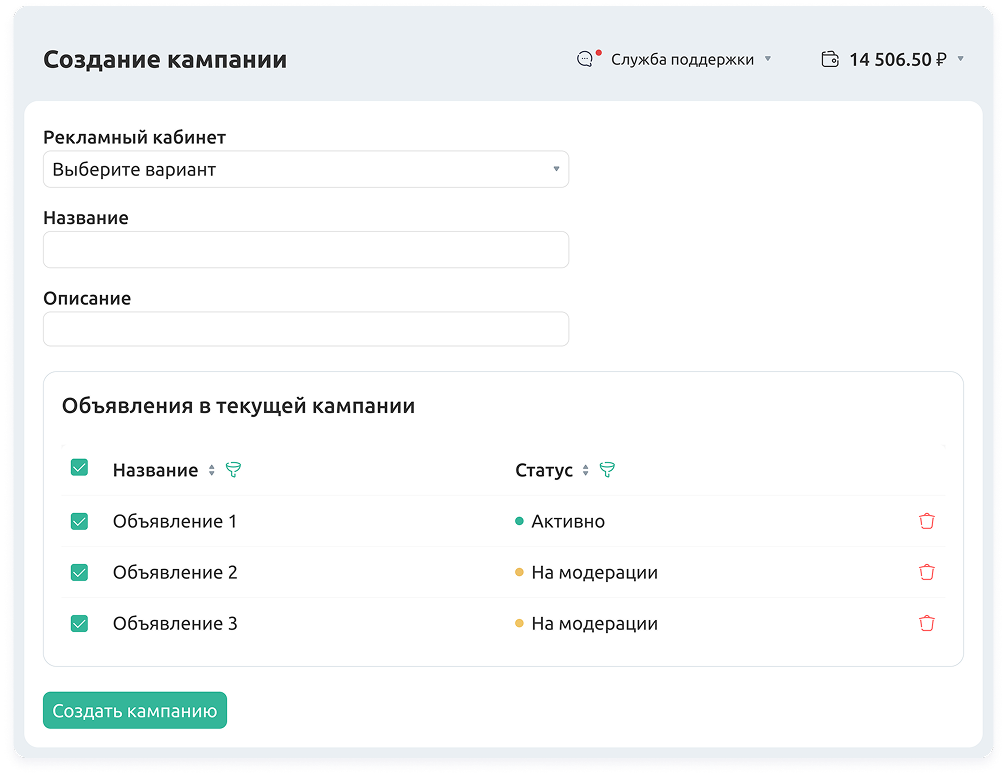Sort ads by Статус column

point(586,471)
